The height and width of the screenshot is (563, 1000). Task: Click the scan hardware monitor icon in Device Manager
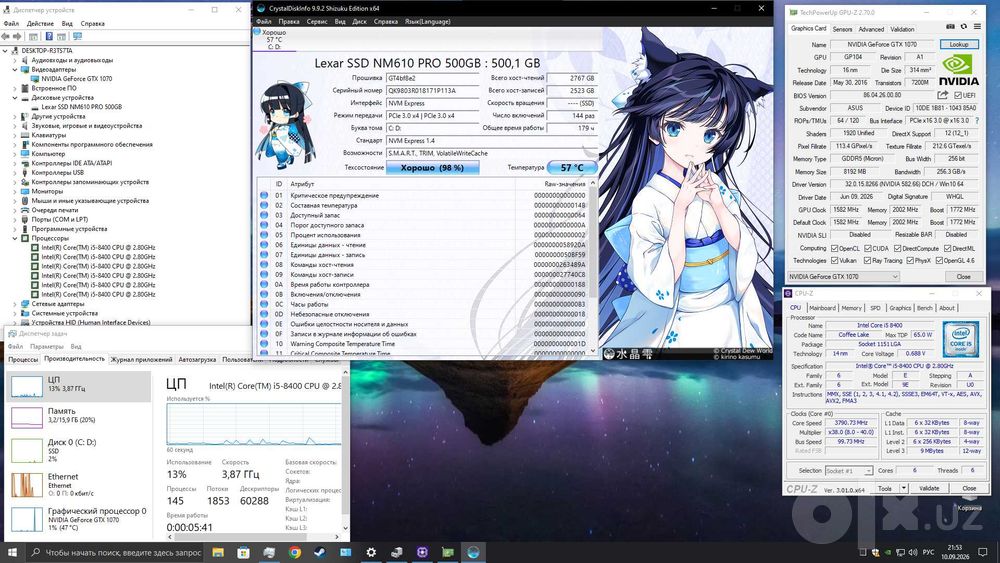[77, 36]
